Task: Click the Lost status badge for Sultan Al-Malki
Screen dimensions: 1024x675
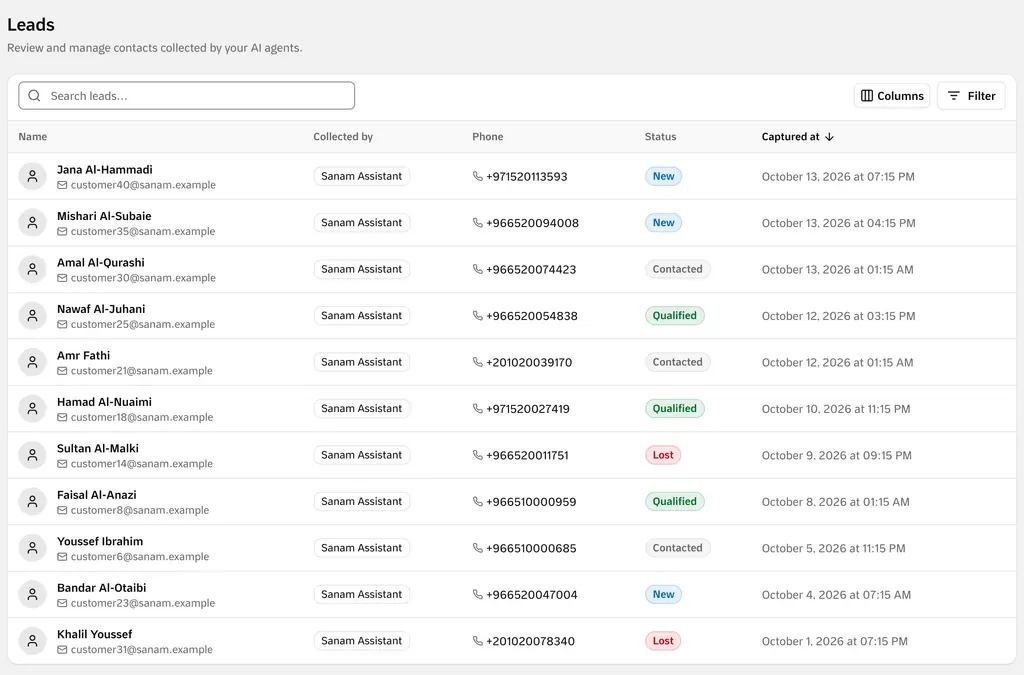Action: pos(663,455)
